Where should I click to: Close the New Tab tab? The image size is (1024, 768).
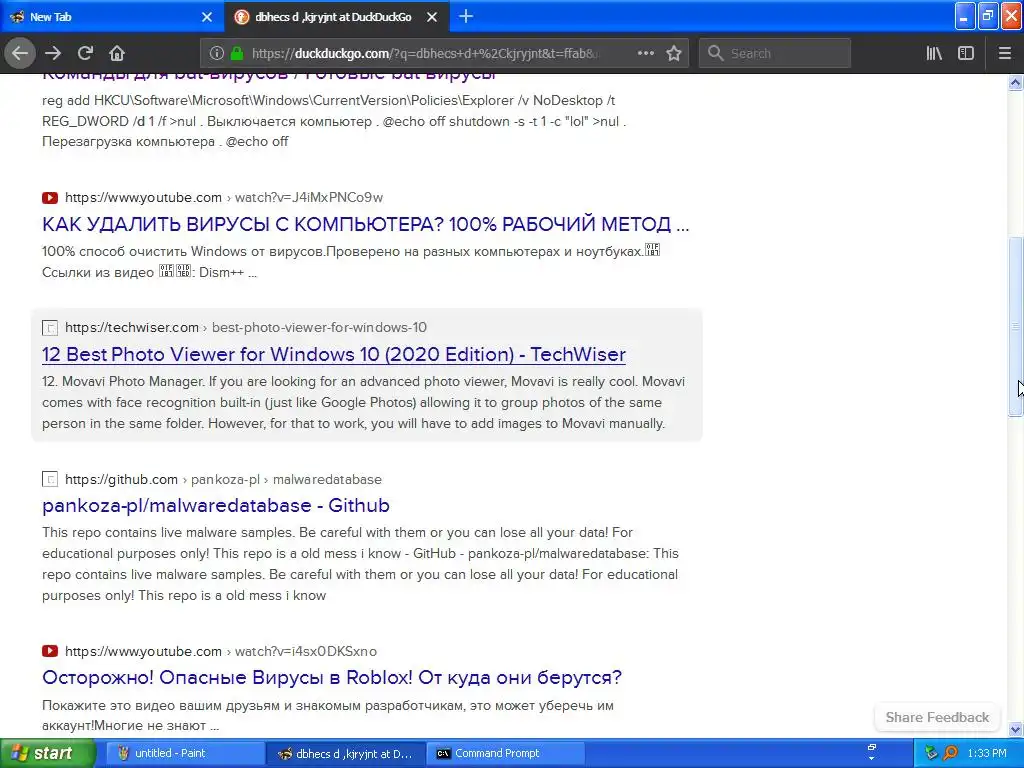[x=207, y=17]
